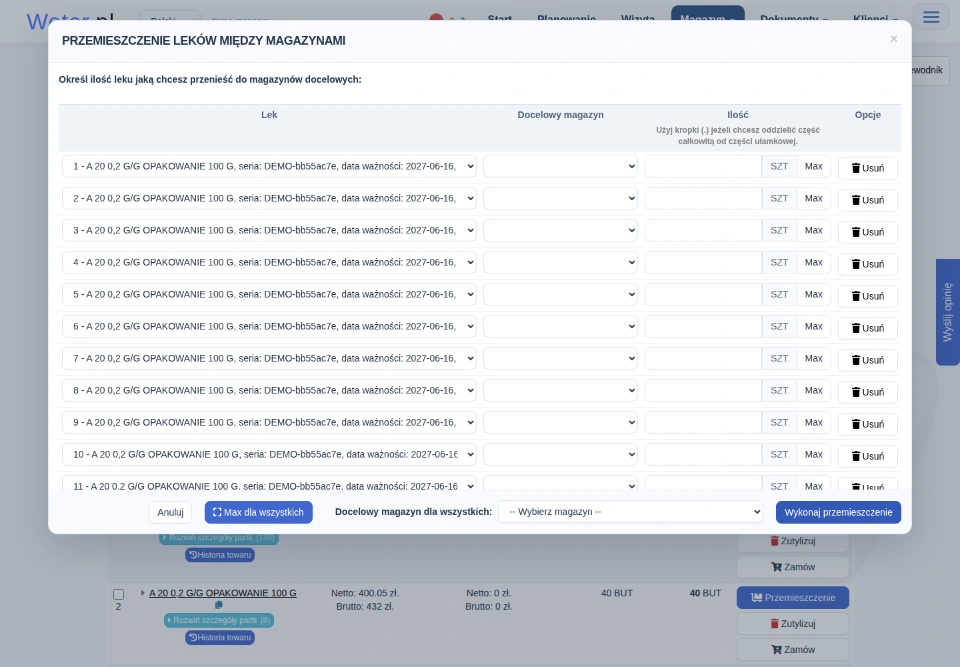Image resolution: width=960 pixels, height=667 pixels.
Task: Click Wykonaj przemieszczenie
Action: pyautogui.click(x=838, y=512)
